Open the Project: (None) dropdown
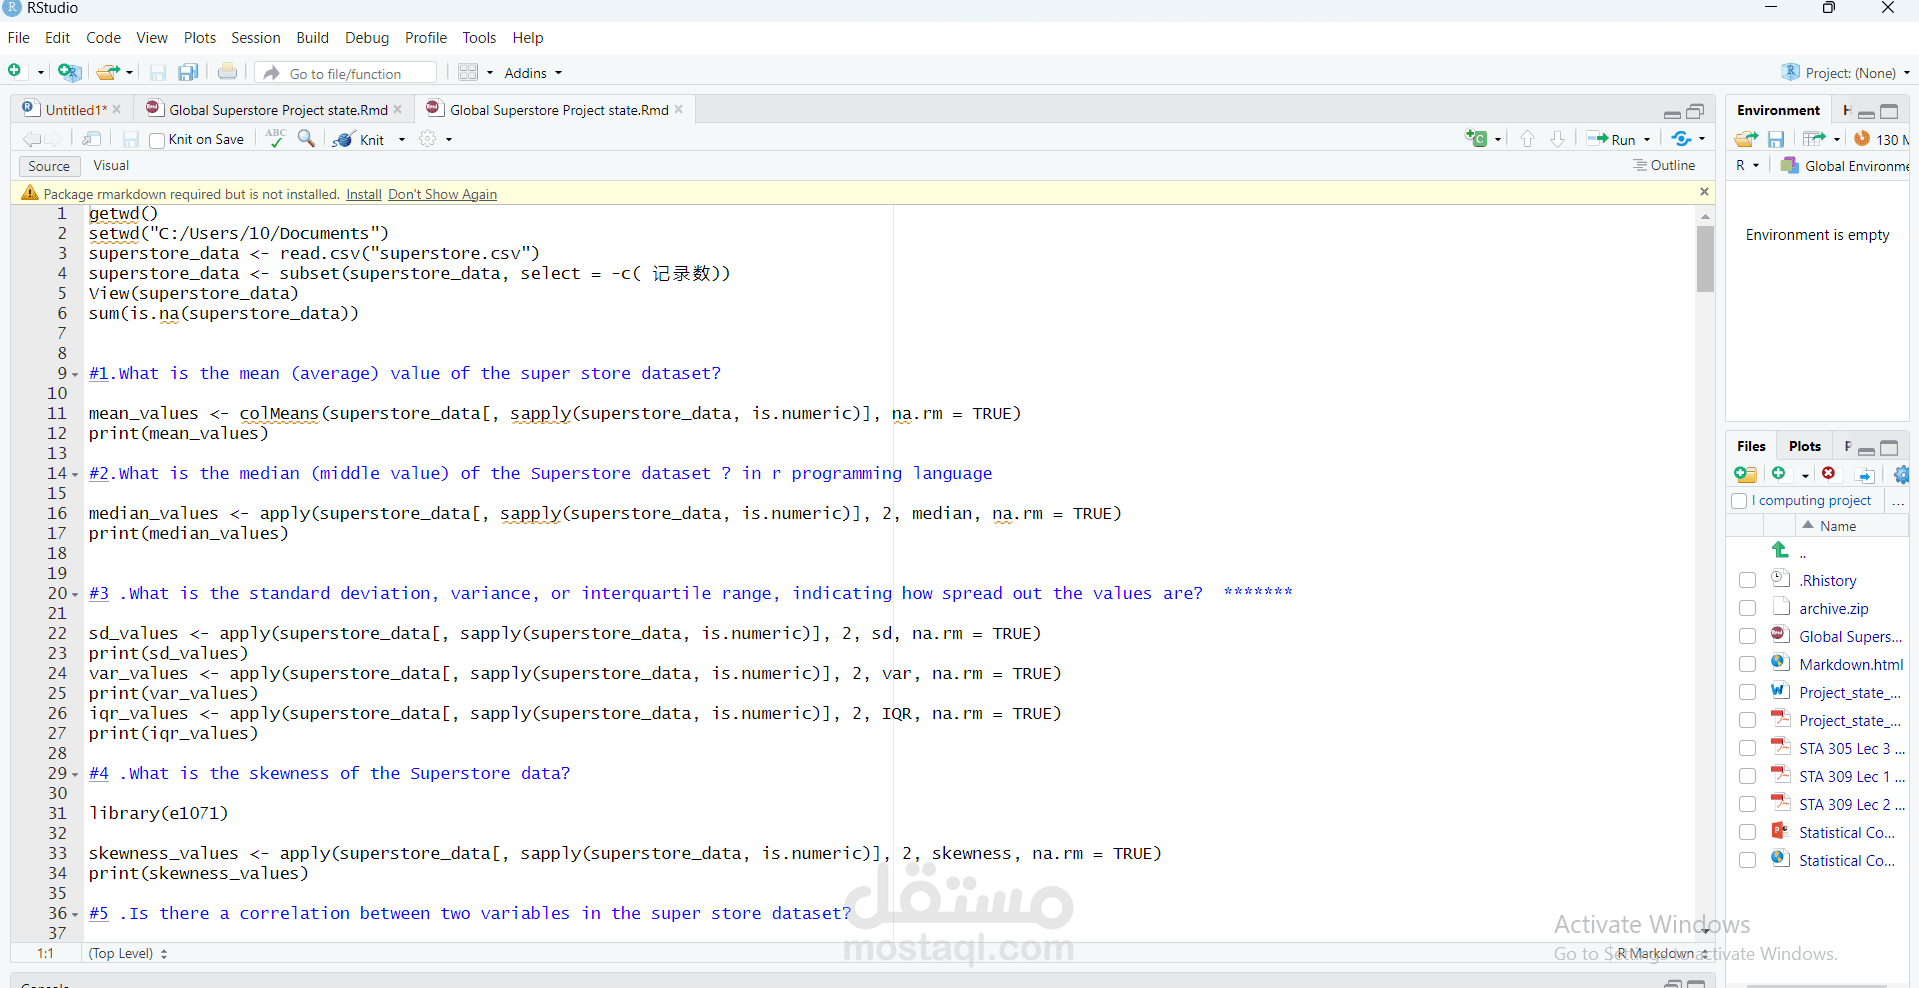 (x=1845, y=73)
